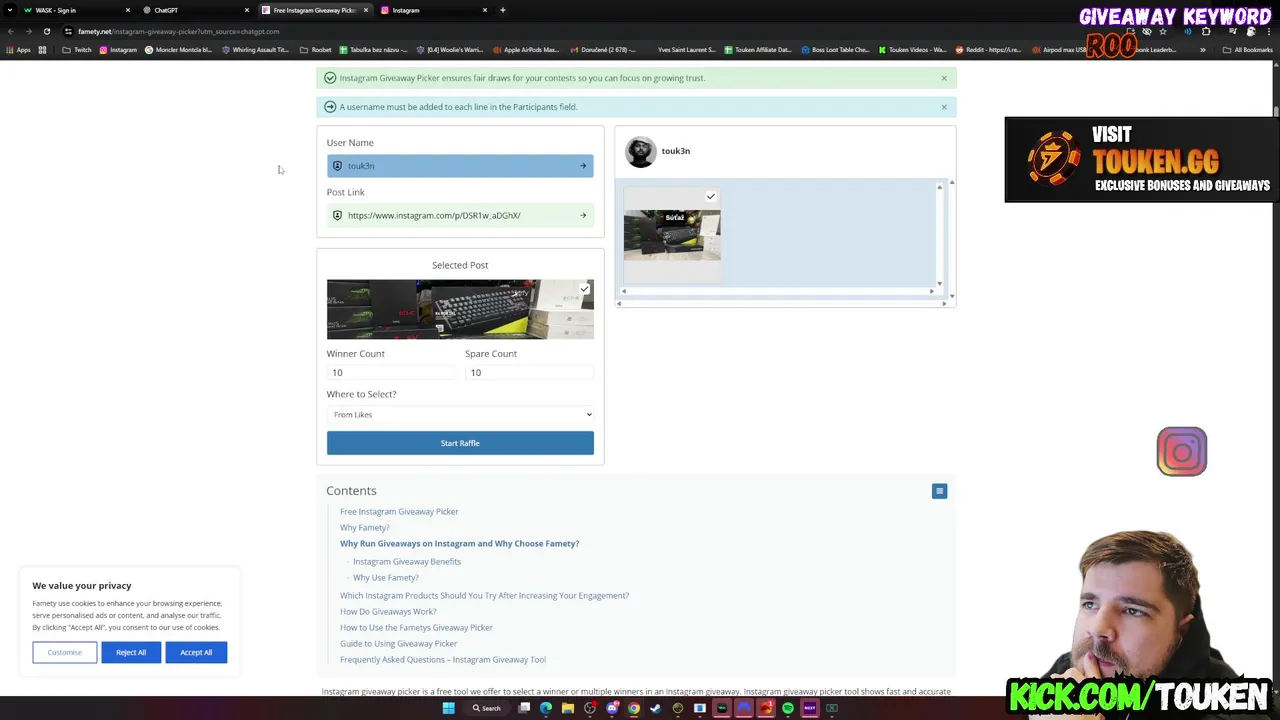Open Why Run Giveaways on Instagram link
This screenshot has width=1280, height=720.
tap(459, 544)
